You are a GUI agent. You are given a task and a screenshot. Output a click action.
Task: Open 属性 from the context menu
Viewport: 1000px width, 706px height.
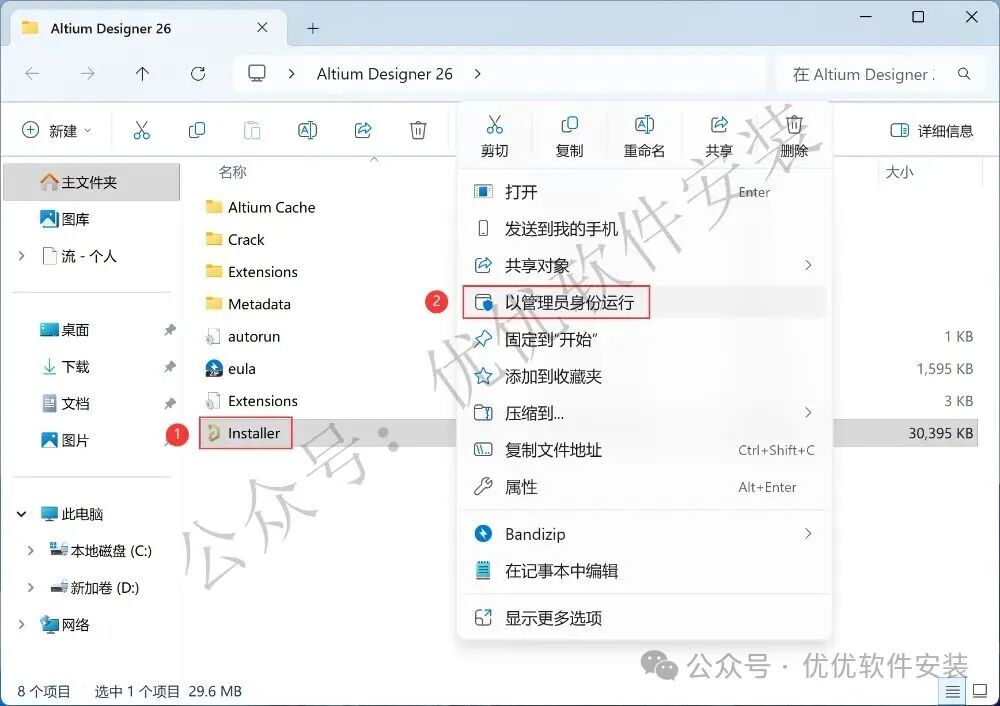[645, 487]
